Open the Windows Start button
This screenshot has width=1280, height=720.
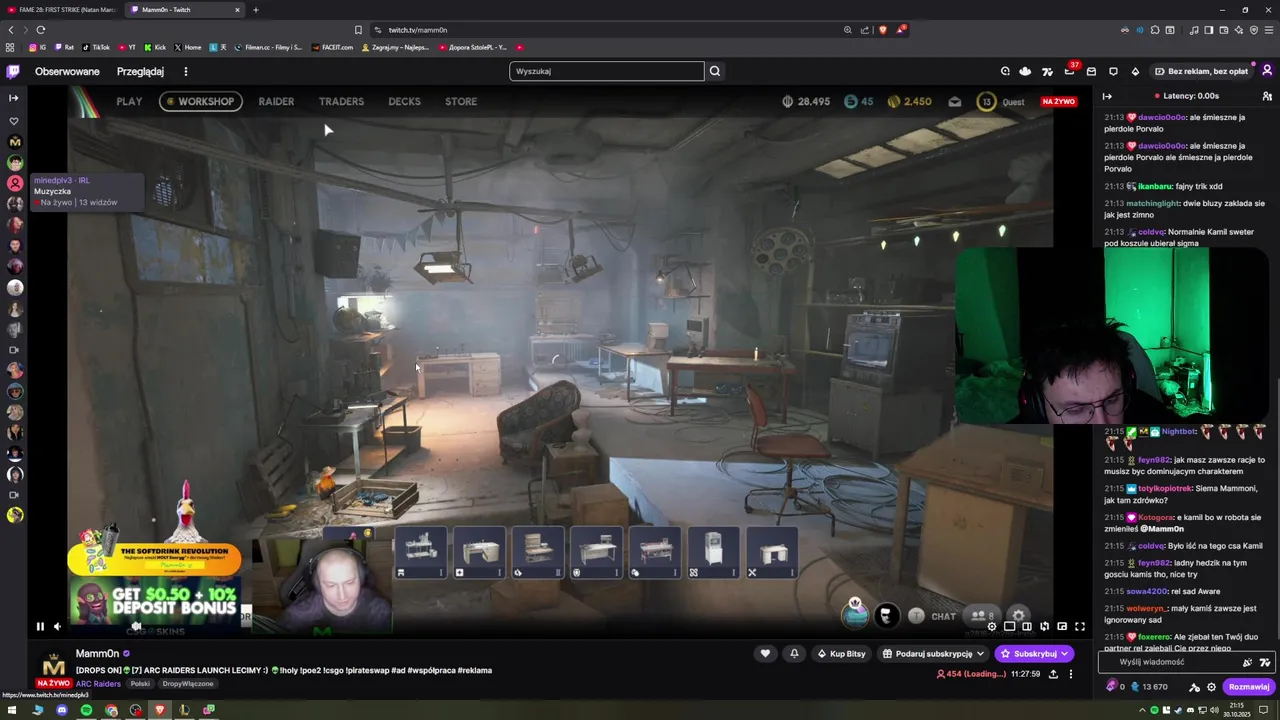(x=13, y=710)
